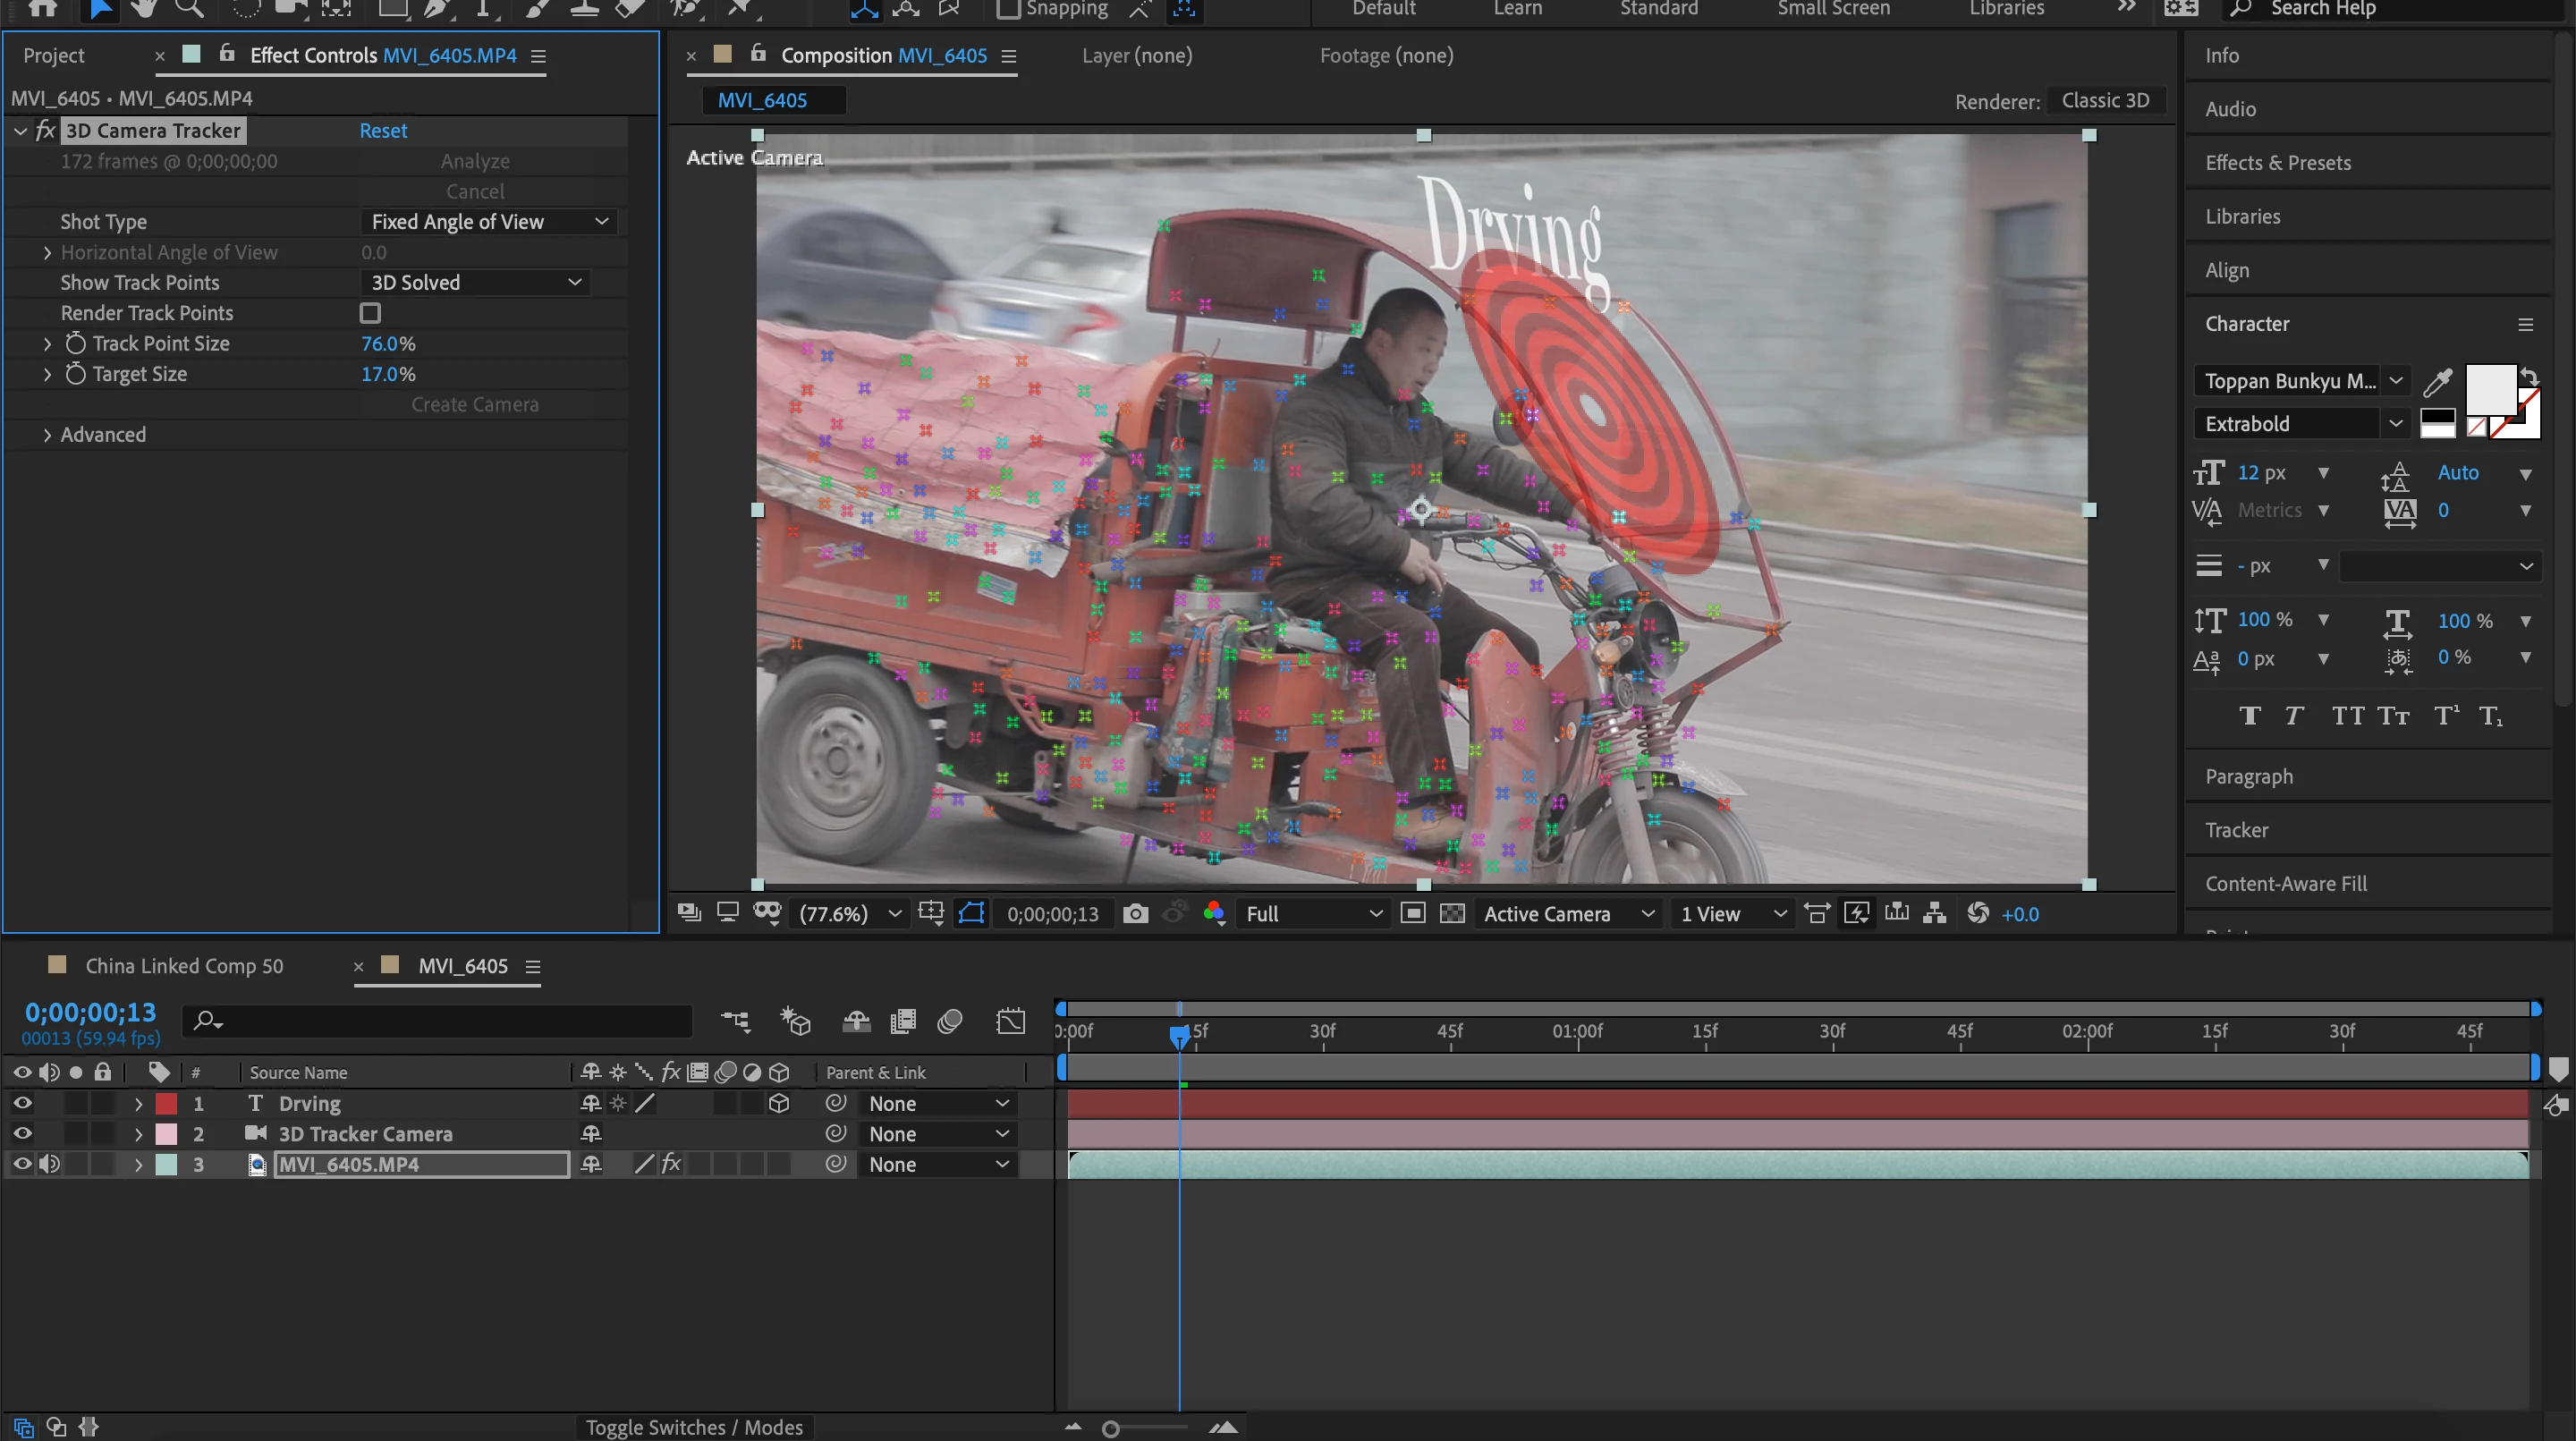Toggle mask and shape path visibility
The width and height of the screenshot is (2576, 1441).
[x=971, y=914]
